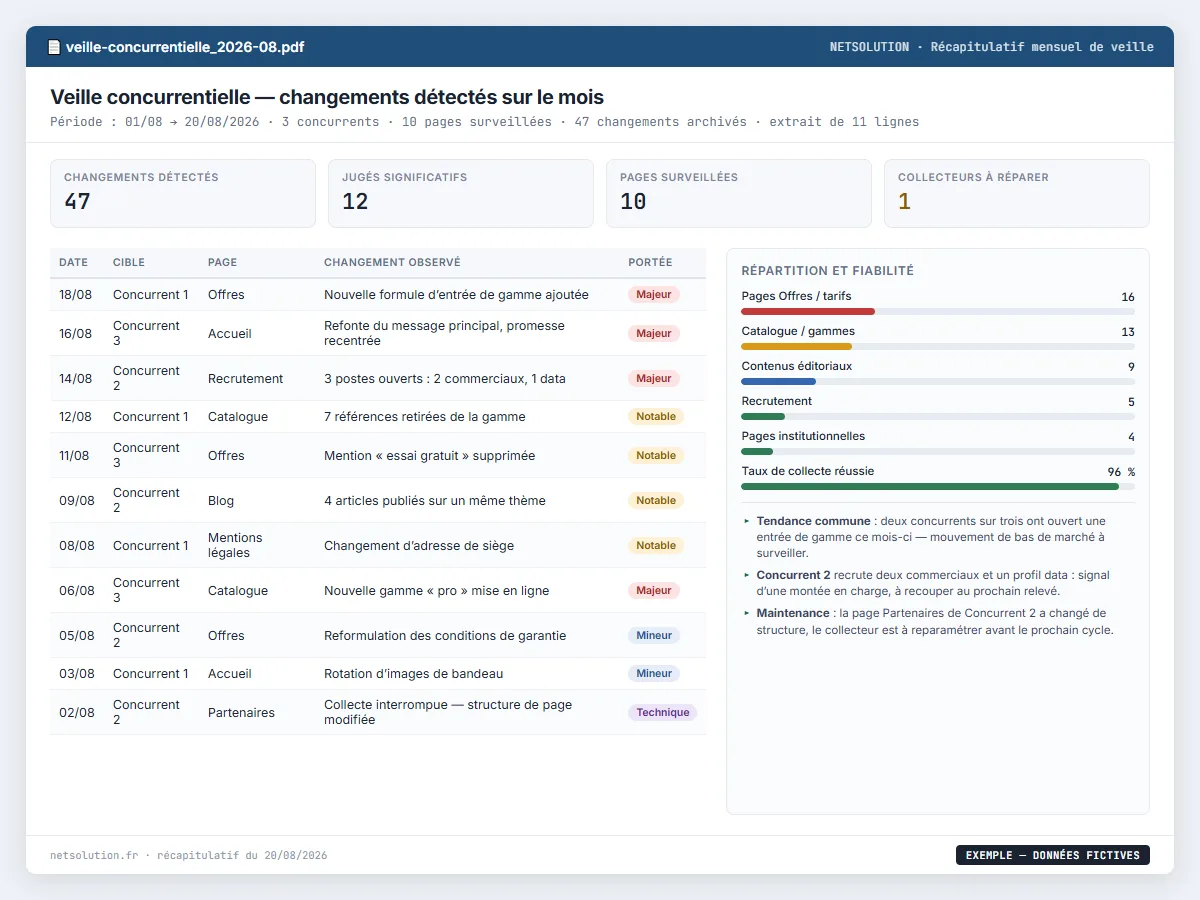Click the PAGE column header
This screenshot has height=900, width=1200.
click(222, 262)
